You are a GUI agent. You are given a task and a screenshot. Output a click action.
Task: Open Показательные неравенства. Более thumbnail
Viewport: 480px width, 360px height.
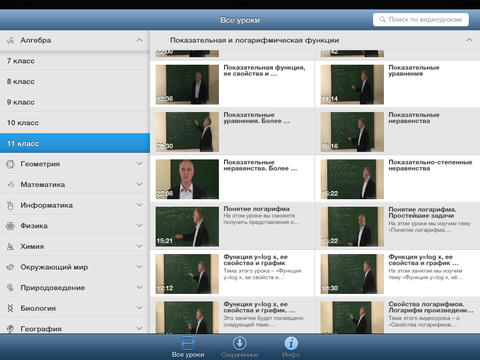[x=187, y=179]
